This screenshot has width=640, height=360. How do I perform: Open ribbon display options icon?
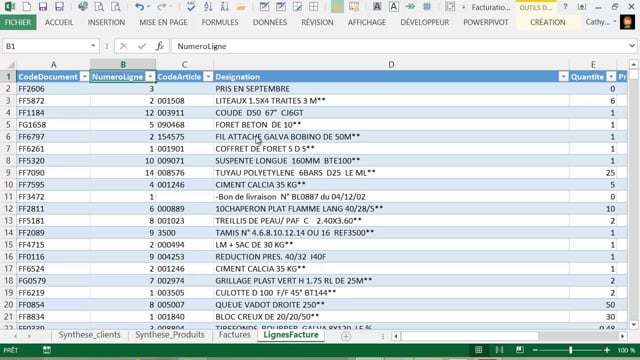582,7
